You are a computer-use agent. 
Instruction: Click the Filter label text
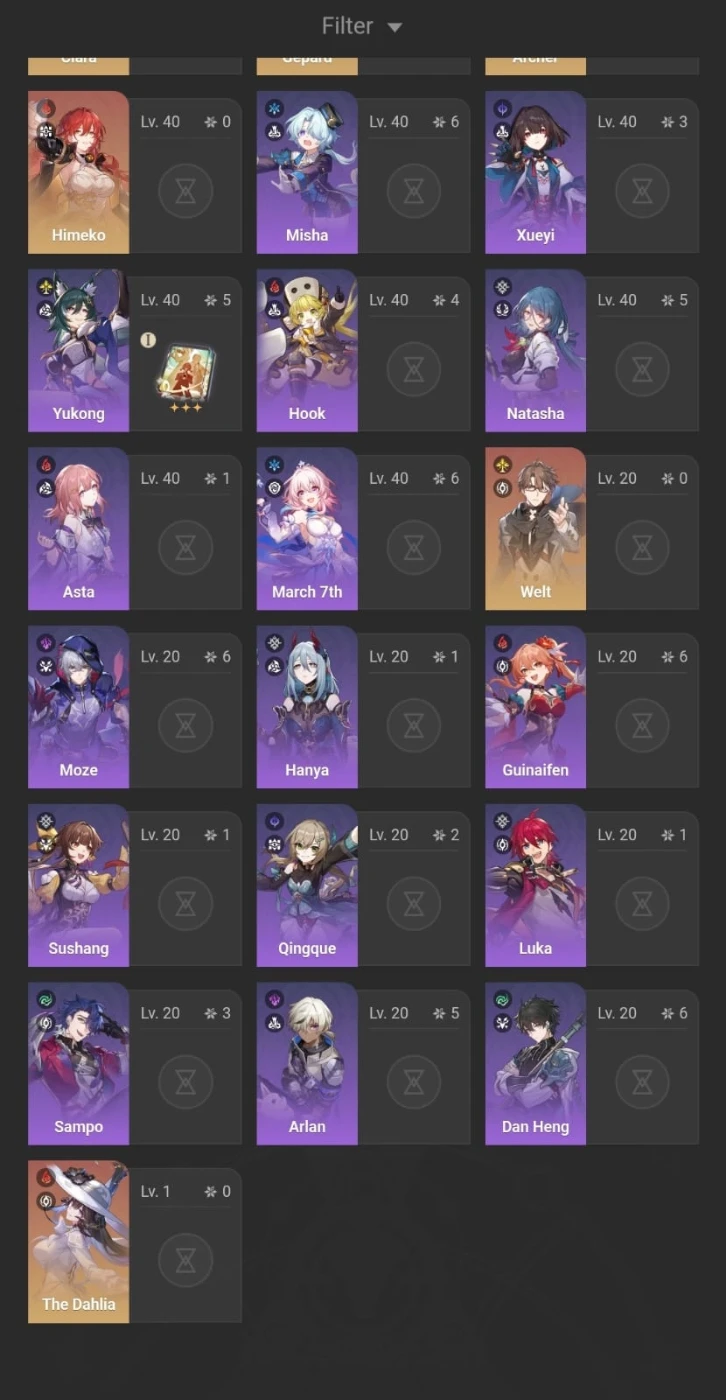347,26
